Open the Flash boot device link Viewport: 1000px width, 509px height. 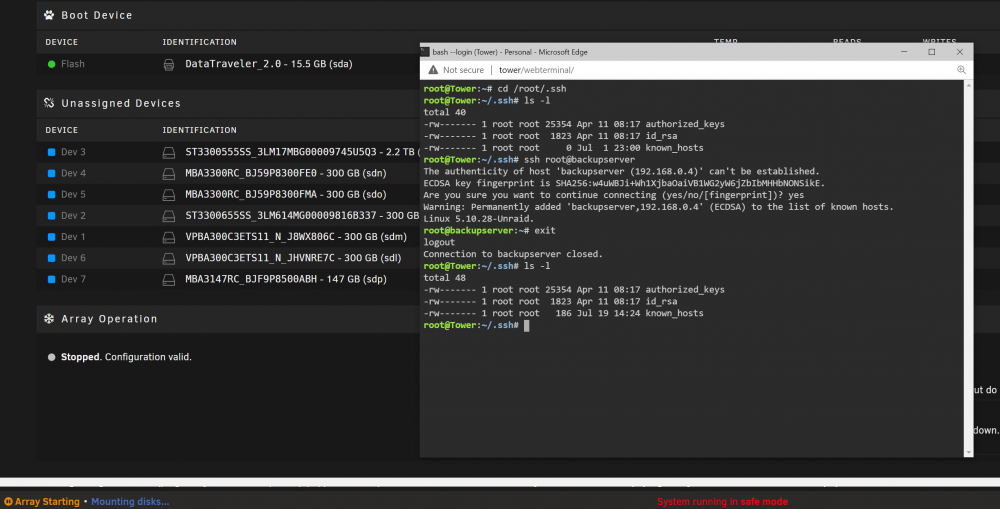tap(73, 64)
